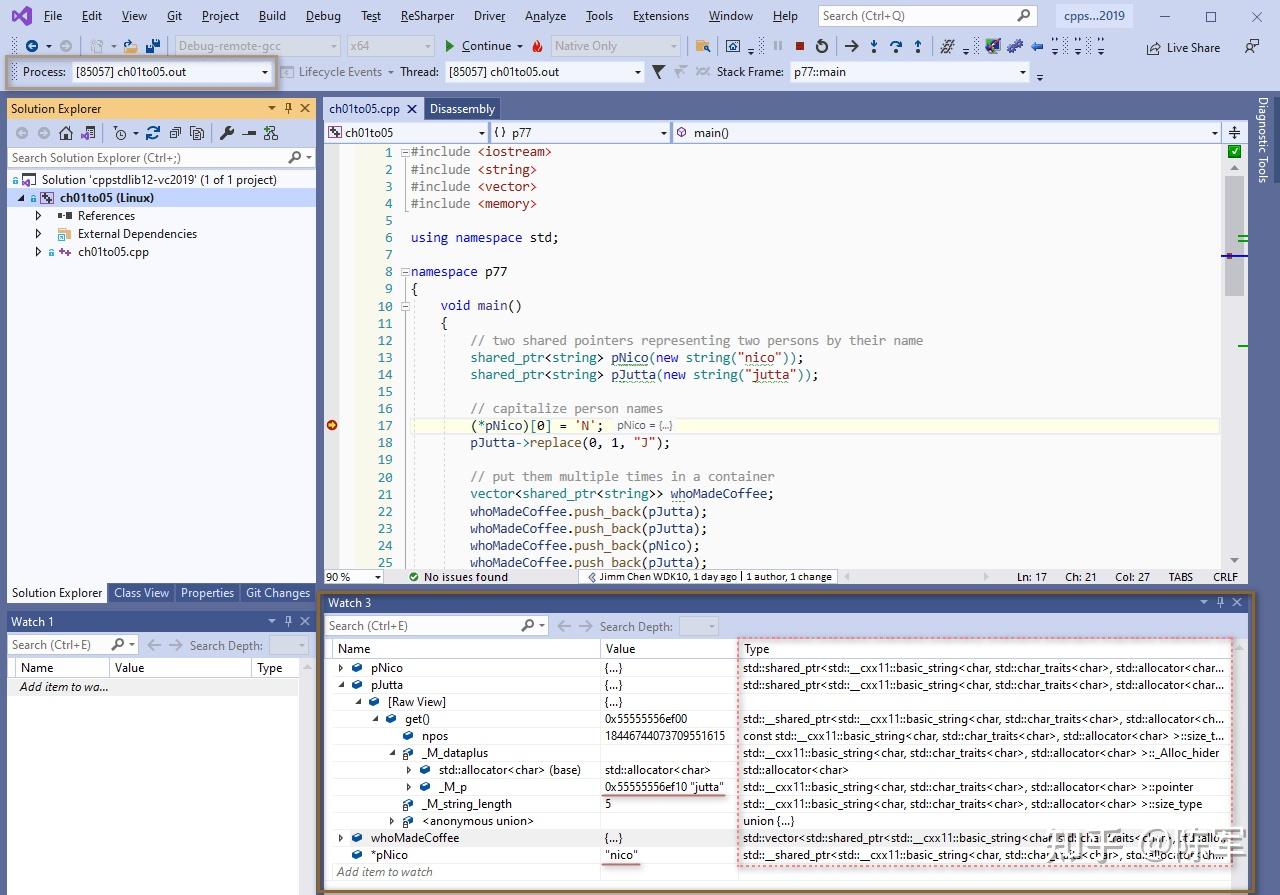Restart the debugger

(x=822, y=46)
